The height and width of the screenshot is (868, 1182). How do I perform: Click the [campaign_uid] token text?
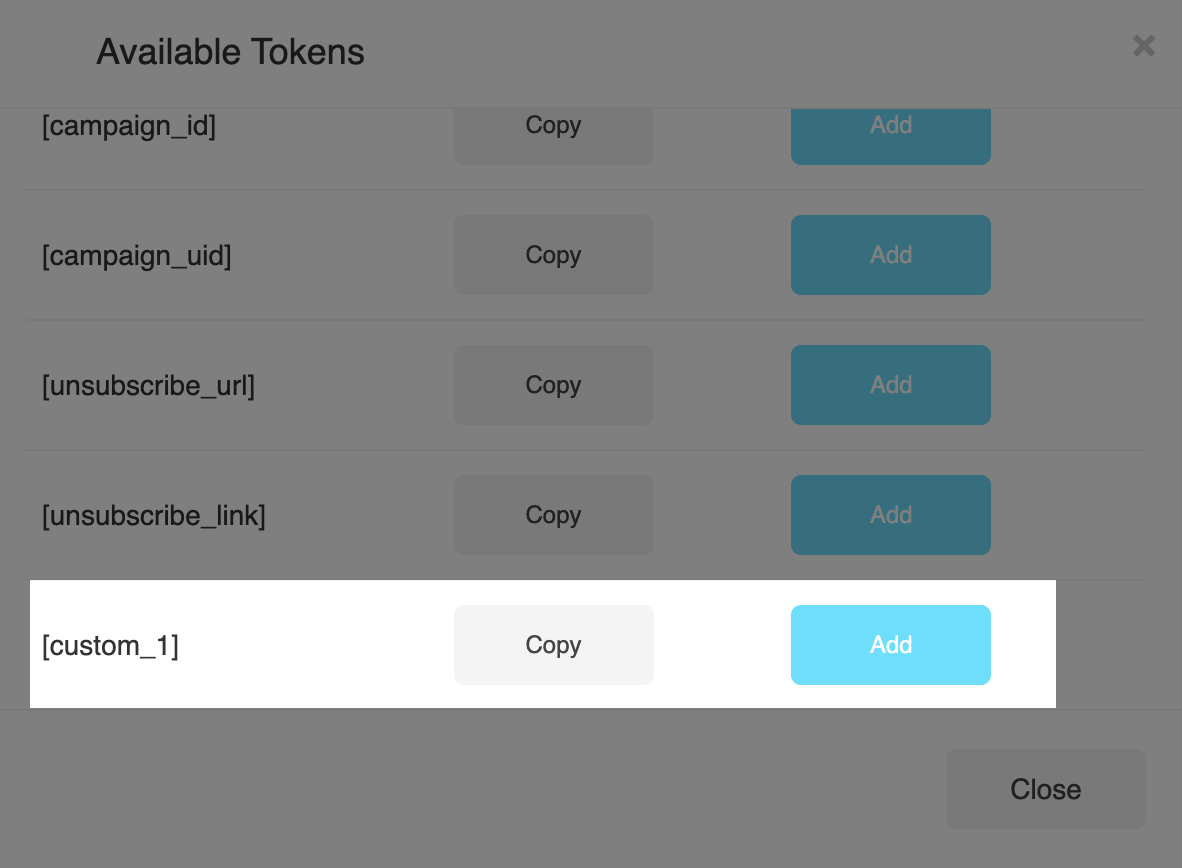click(x=136, y=256)
